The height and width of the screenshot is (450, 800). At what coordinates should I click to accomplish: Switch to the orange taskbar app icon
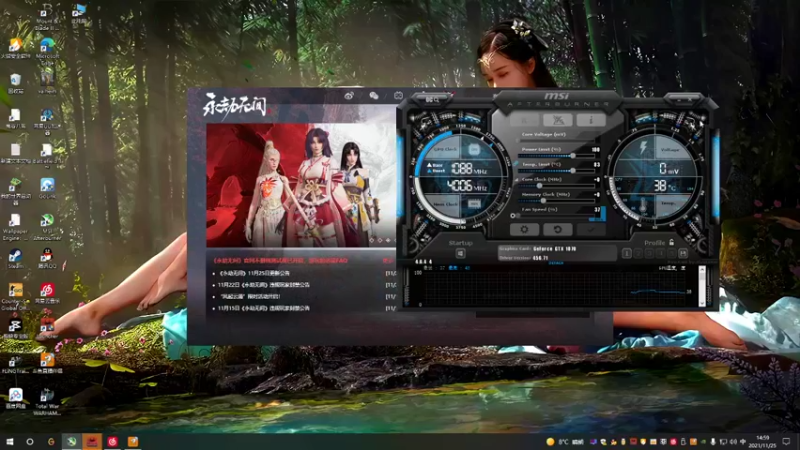pyautogui.click(x=133, y=441)
